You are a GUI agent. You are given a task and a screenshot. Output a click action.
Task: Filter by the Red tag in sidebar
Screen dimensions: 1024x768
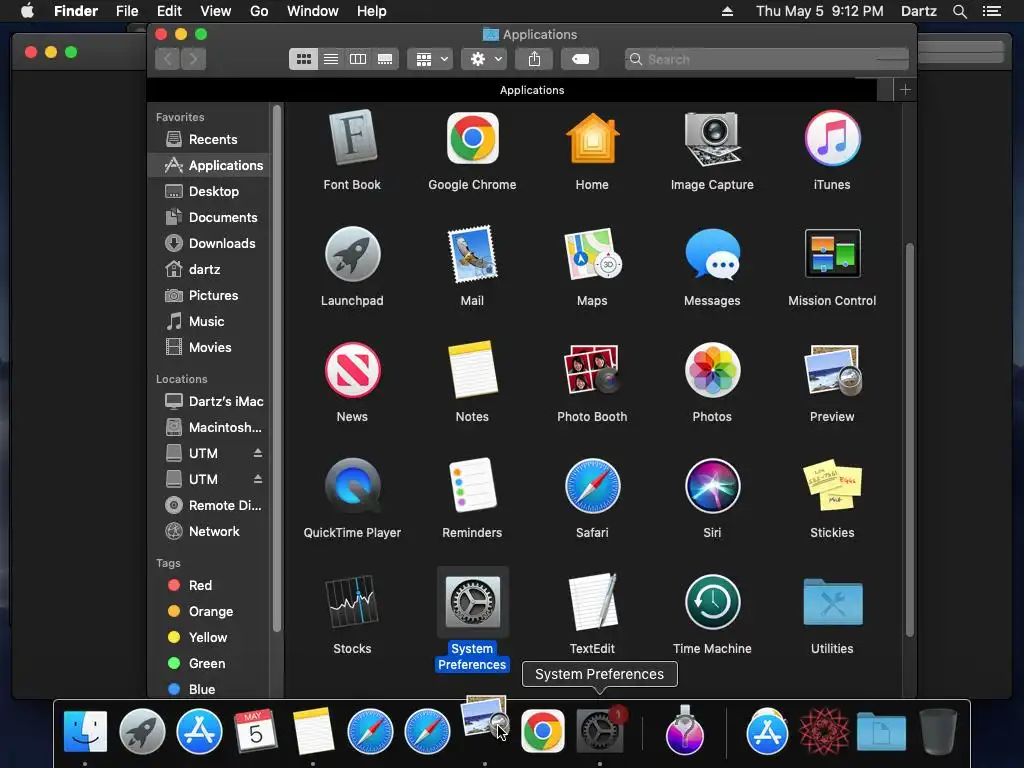point(200,585)
